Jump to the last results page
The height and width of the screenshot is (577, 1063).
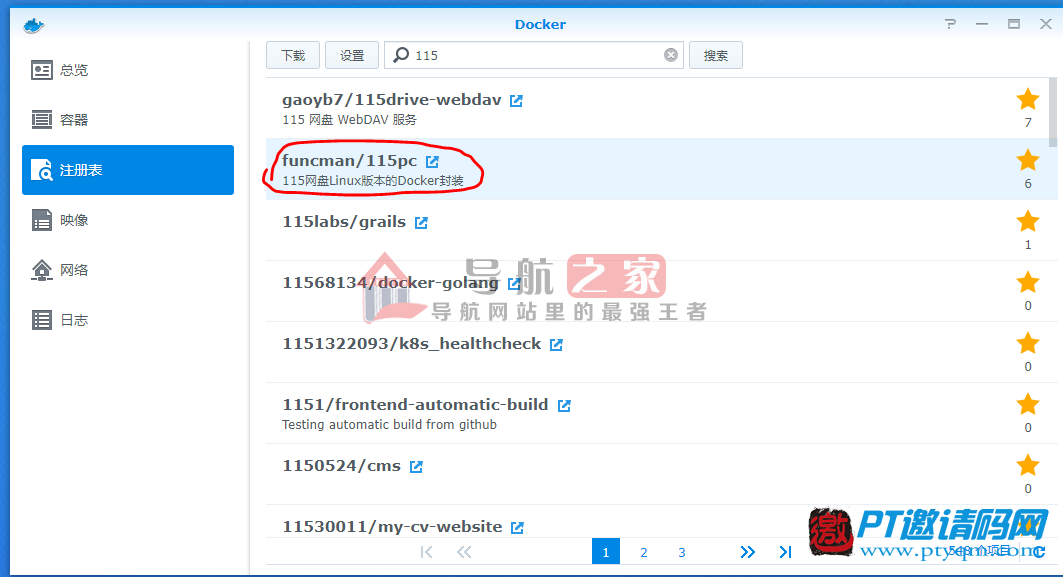[785, 552]
